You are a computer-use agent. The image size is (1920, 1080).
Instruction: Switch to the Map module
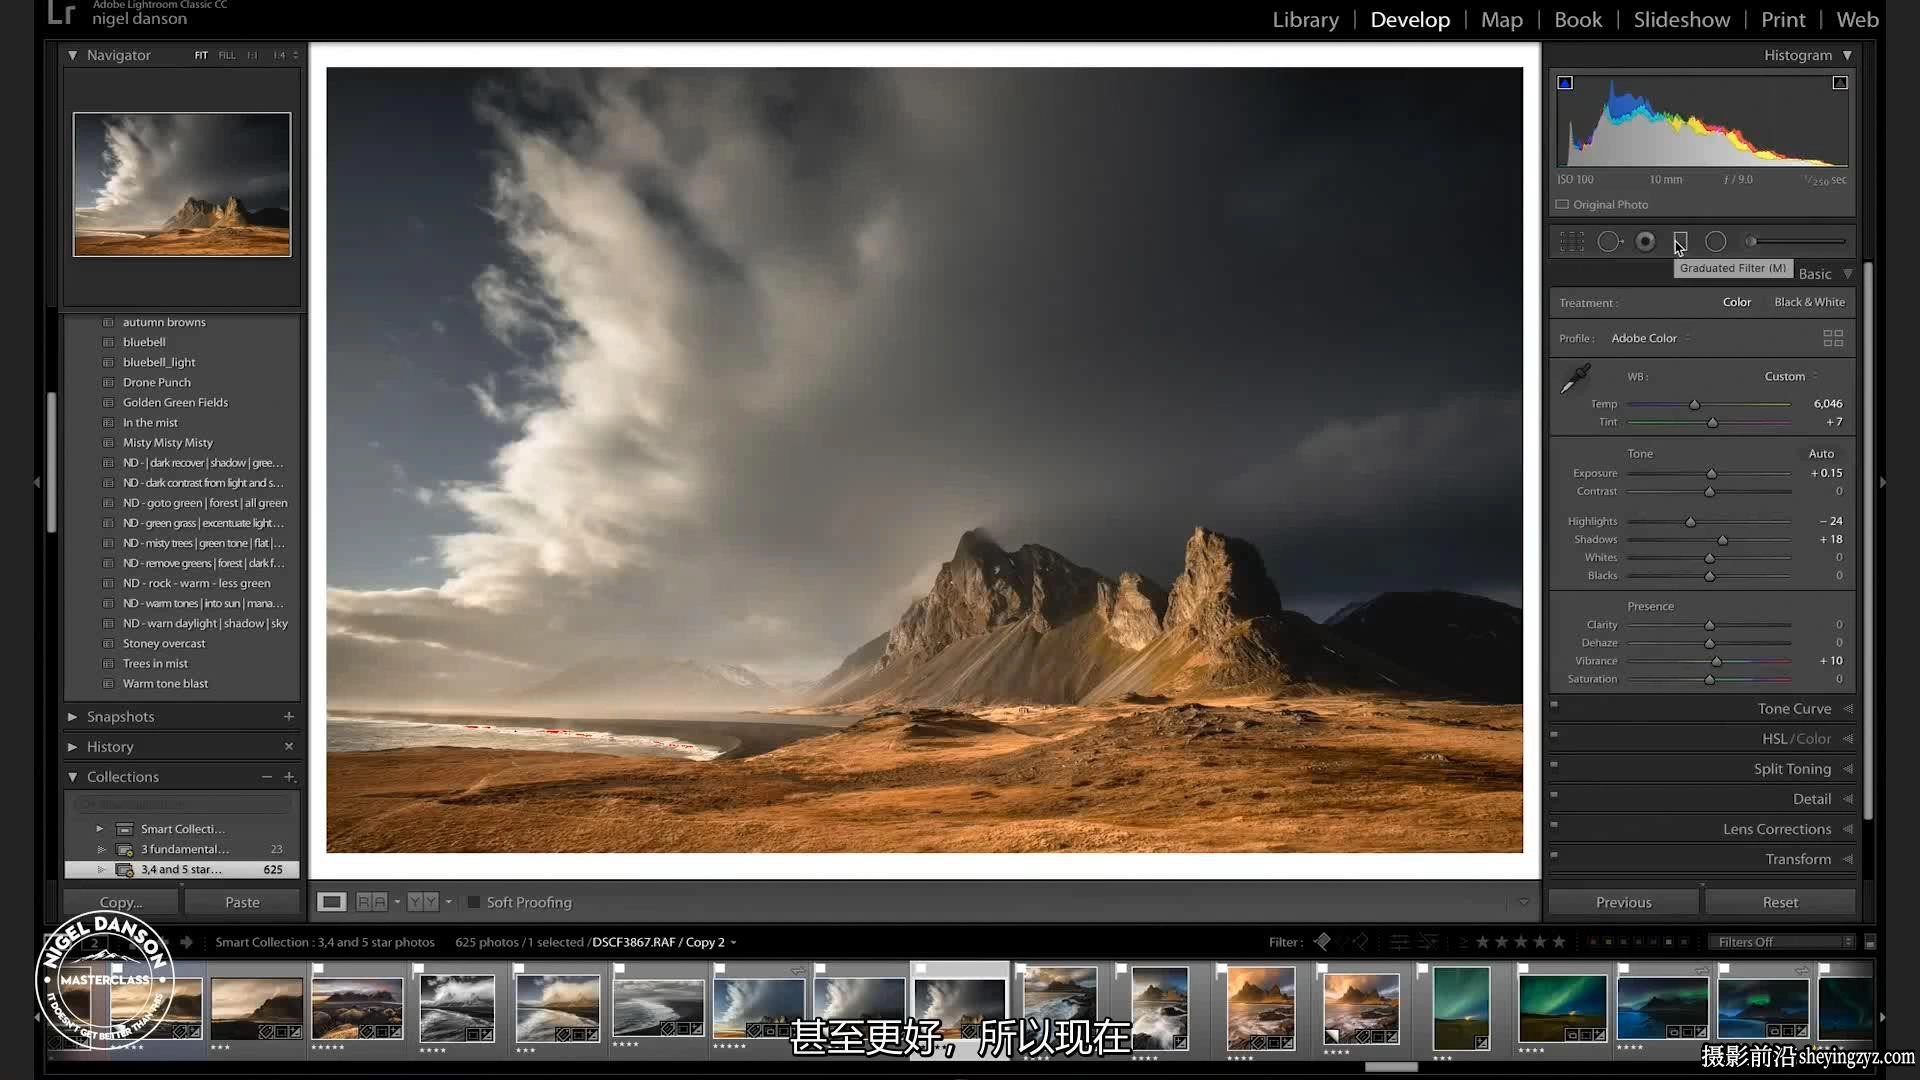click(1501, 20)
